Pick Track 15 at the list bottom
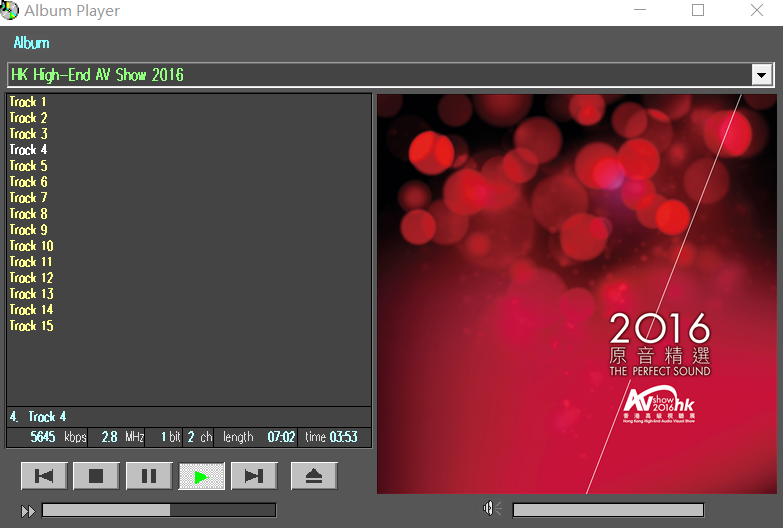783x528 pixels. (31, 326)
